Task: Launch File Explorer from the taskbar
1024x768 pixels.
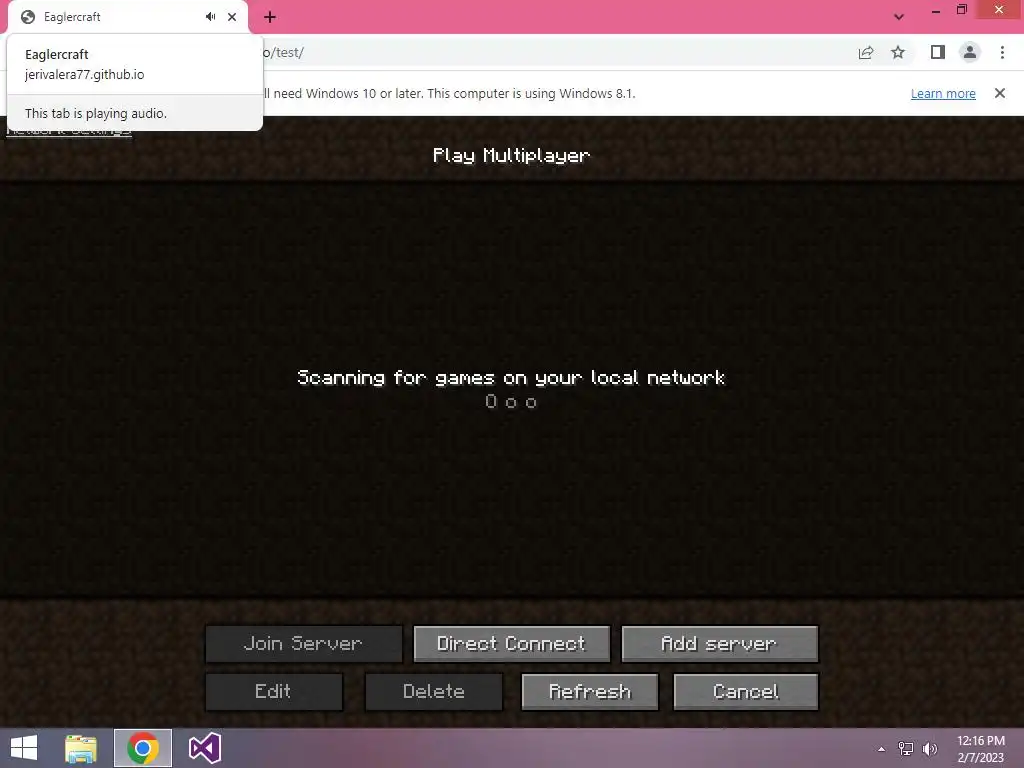Action: pos(81,748)
